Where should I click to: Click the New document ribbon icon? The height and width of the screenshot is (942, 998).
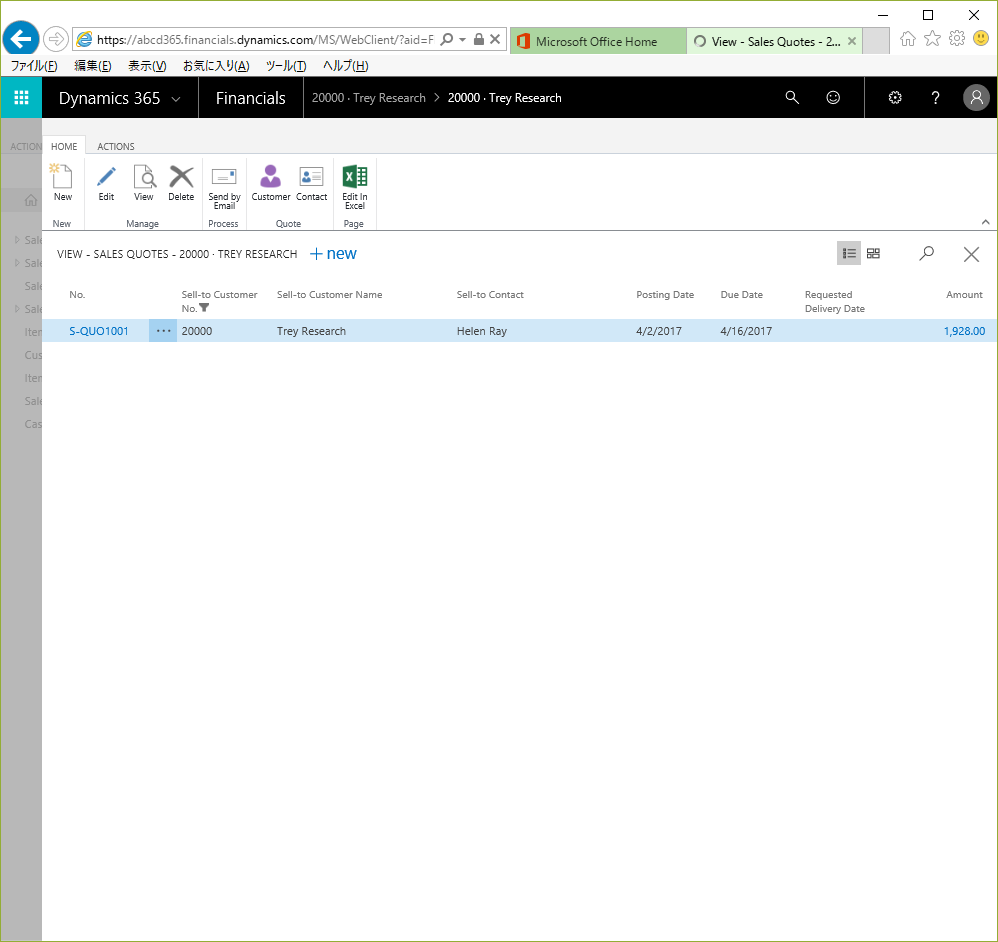pos(62,176)
